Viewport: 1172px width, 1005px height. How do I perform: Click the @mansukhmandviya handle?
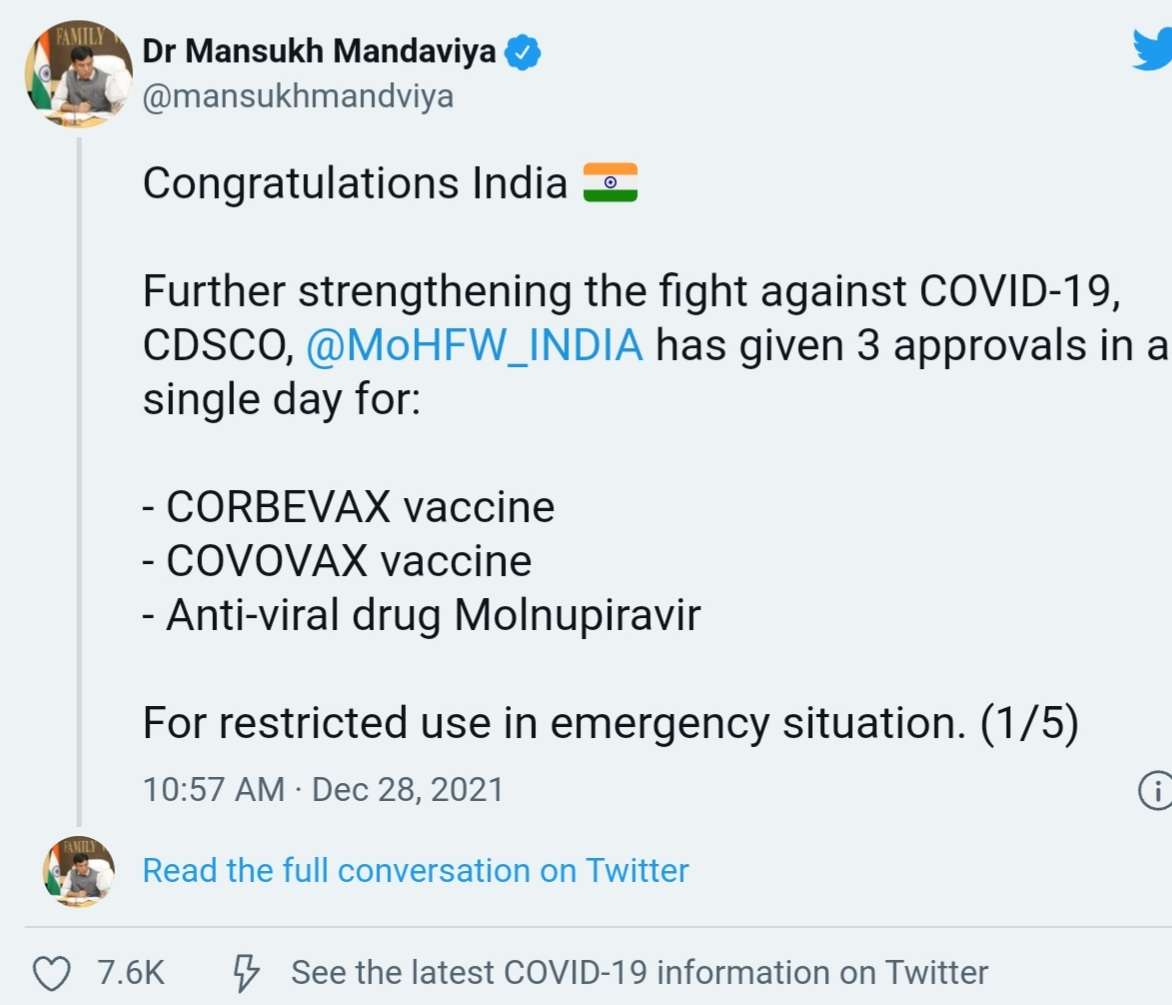point(296,96)
